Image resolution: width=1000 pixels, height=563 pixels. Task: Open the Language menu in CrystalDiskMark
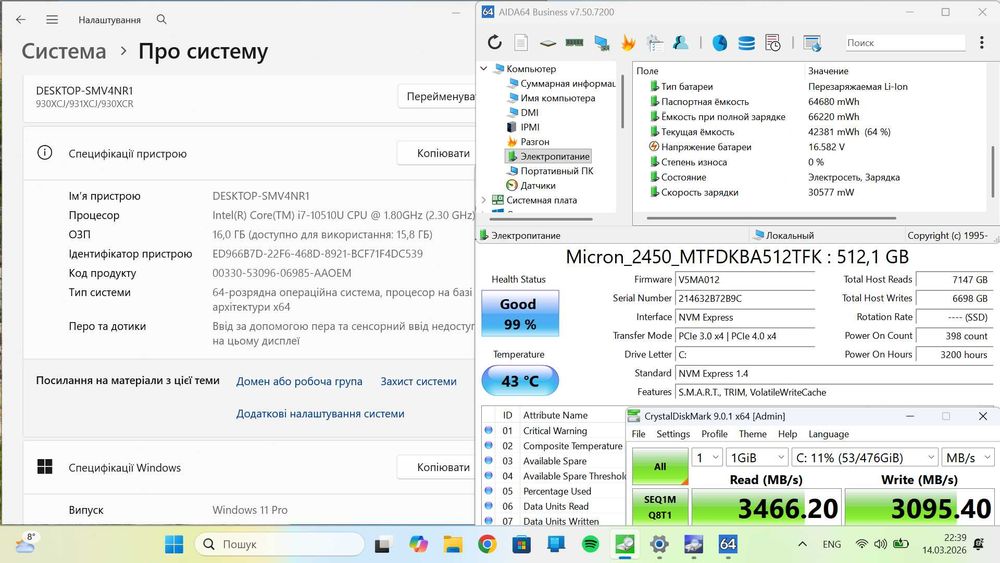pyautogui.click(x=828, y=434)
